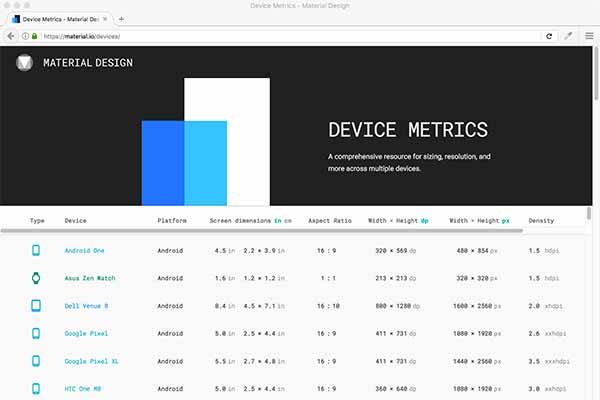Switch screen dimensions to inches
This screenshot has height=400, width=600.
[277, 220]
